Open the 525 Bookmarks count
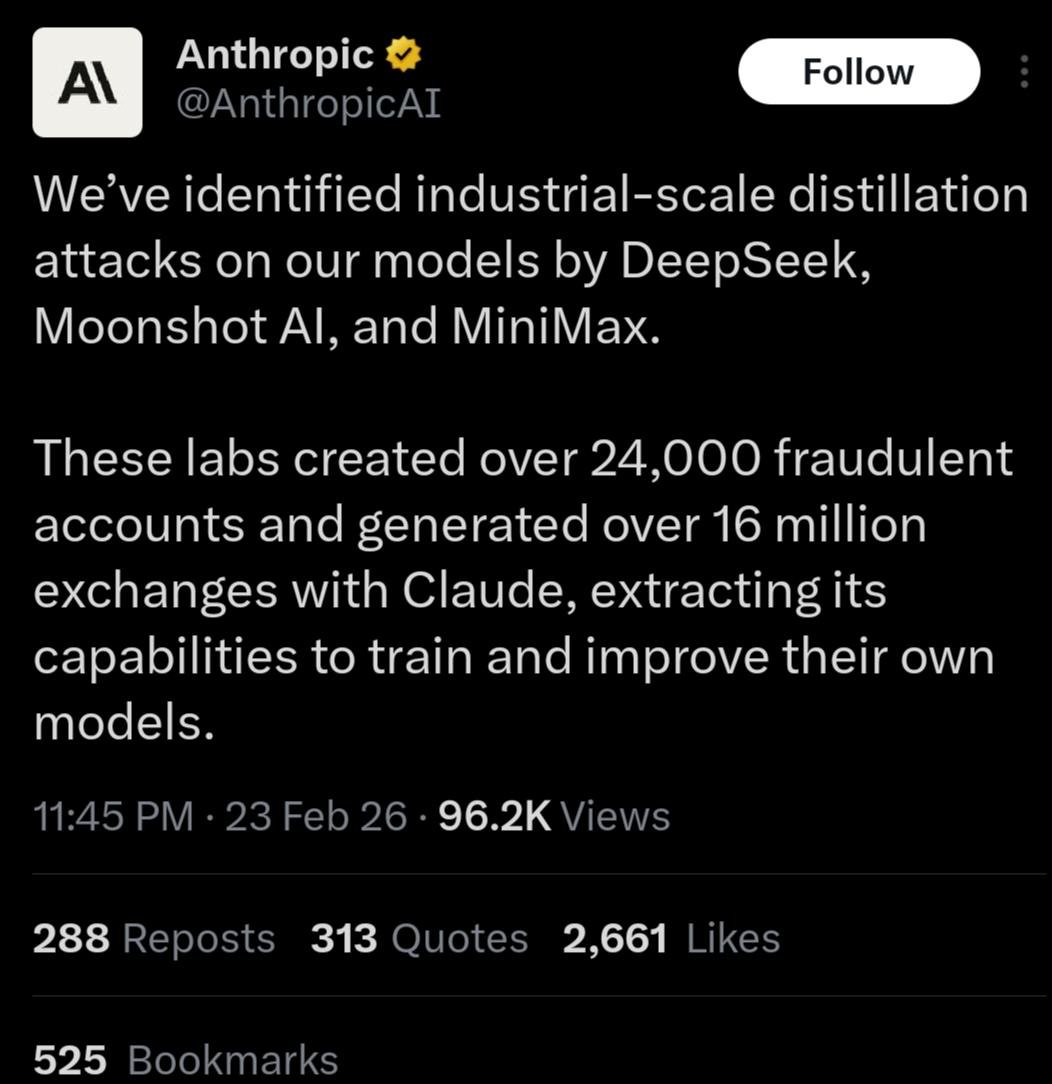This screenshot has width=1052, height=1084. 185,1060
